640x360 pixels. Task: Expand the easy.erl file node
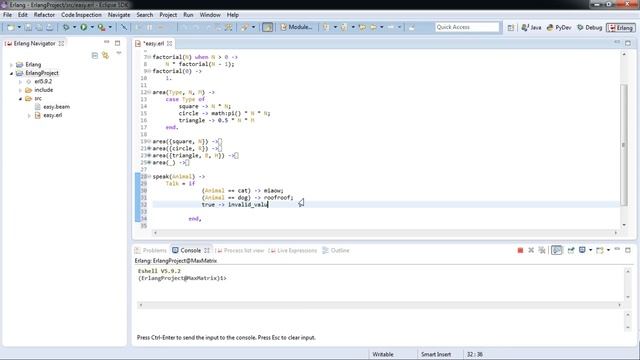pos(29,116)
